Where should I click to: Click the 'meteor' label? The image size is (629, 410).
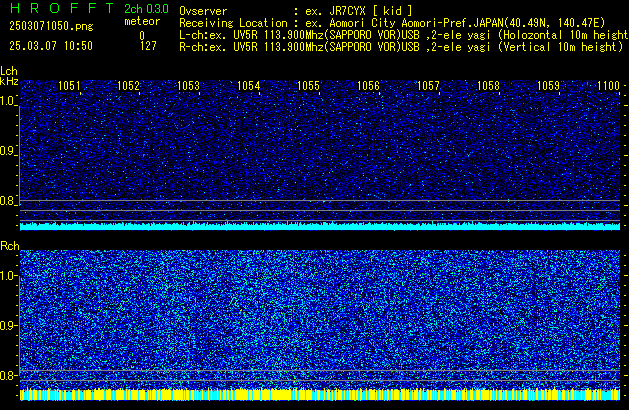pyautogui.click(x=142, y=21)
